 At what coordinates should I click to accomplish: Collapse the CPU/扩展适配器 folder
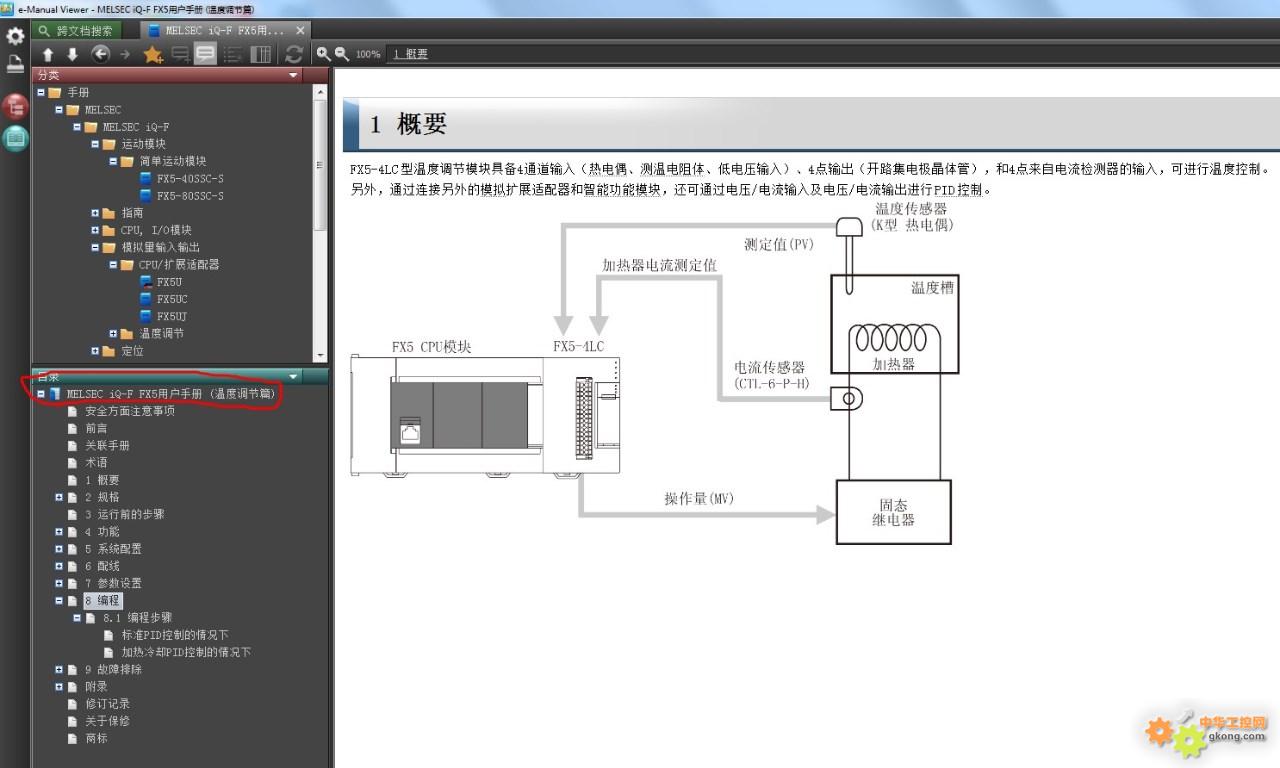pyautogui.click(x=113, y=265)
